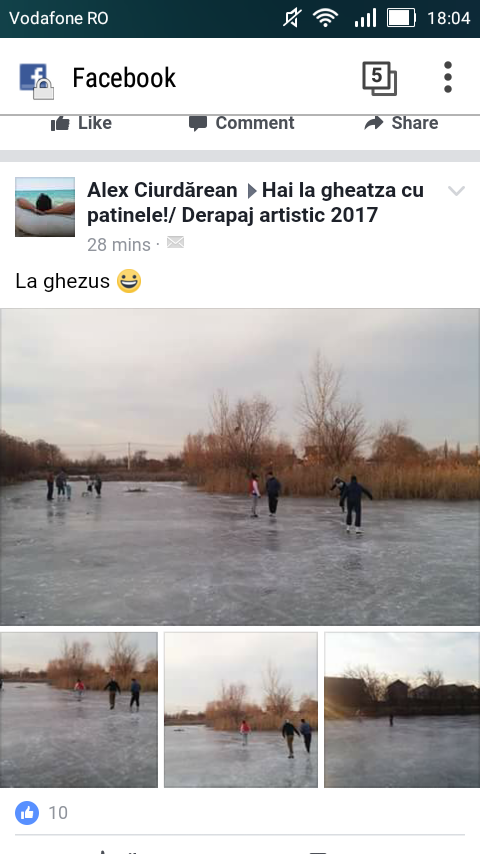This screenshot has width=480, height=854.
Task: Tap the Facebook app logo icon
Action: pos(36,81)
